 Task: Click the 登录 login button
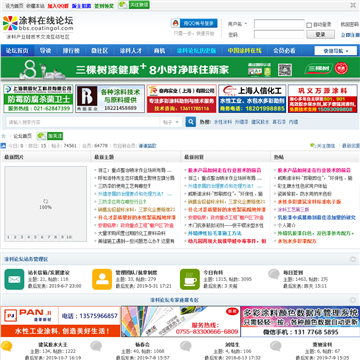coord(320,34)
